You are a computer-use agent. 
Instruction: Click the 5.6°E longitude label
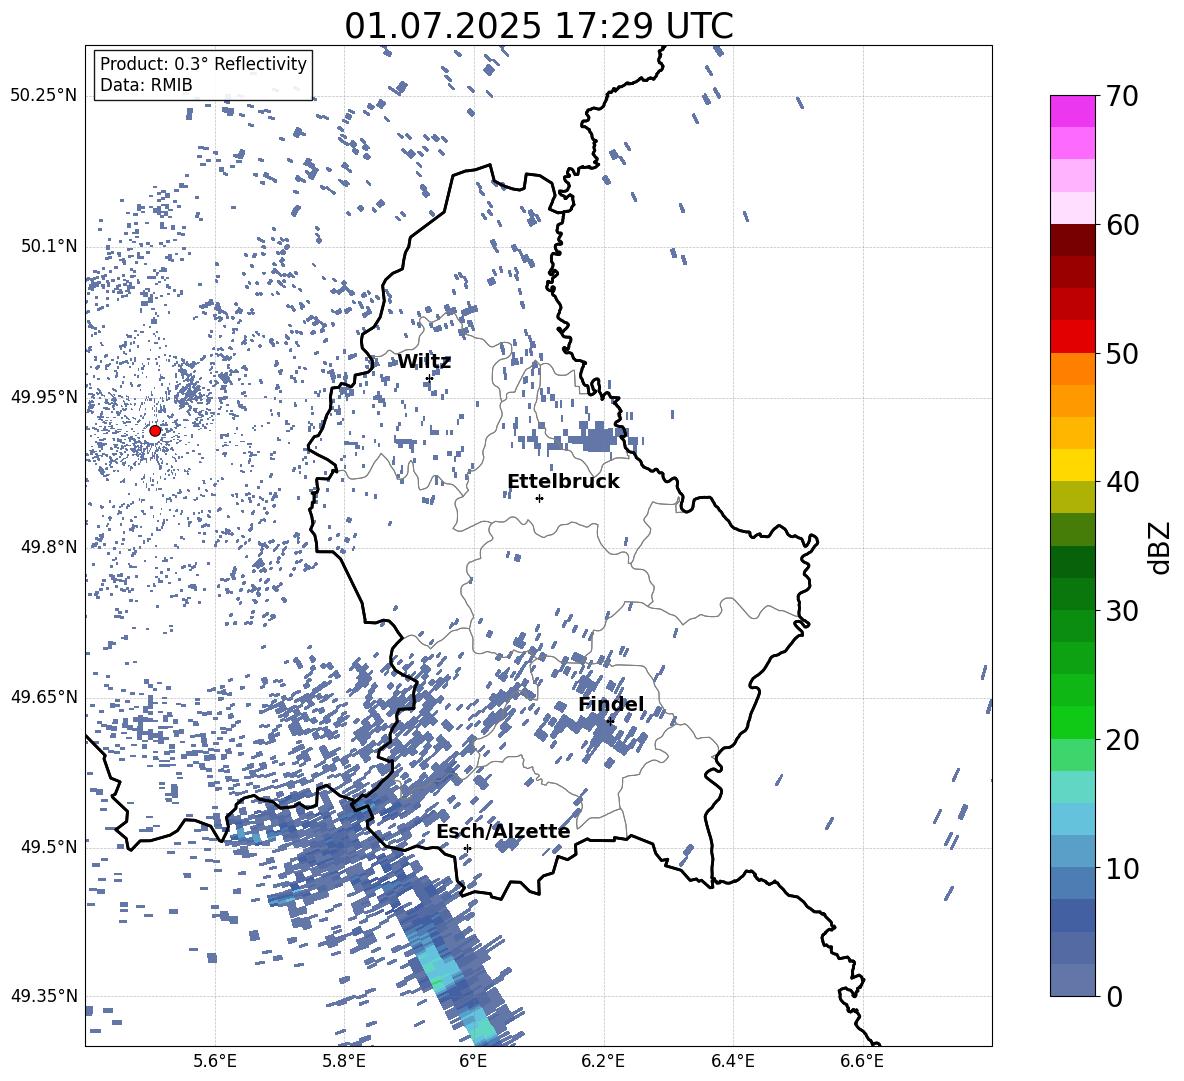coord(215,1061)
